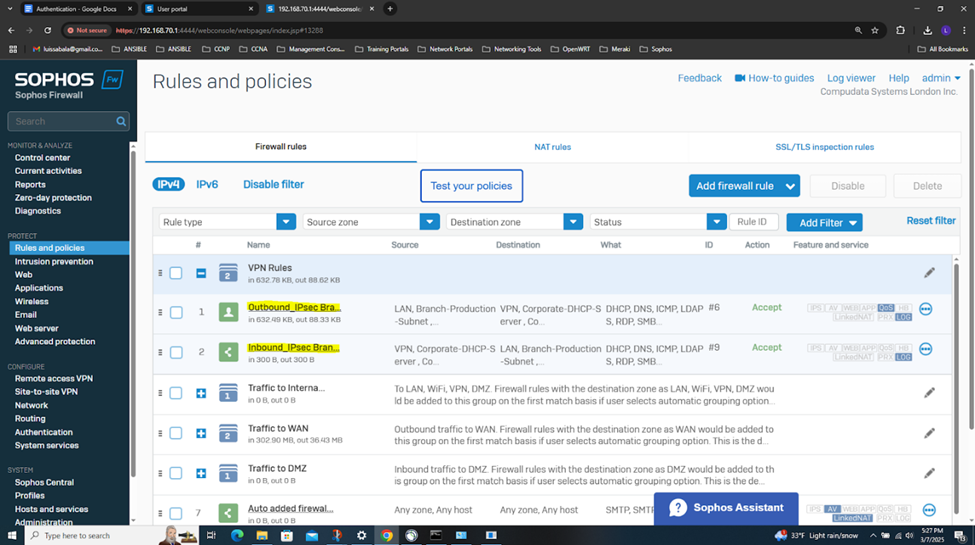Image resolution: width=975 pixels, height=545 pixels.
Task: Click the browser address bar
Action: pos(460,30)
